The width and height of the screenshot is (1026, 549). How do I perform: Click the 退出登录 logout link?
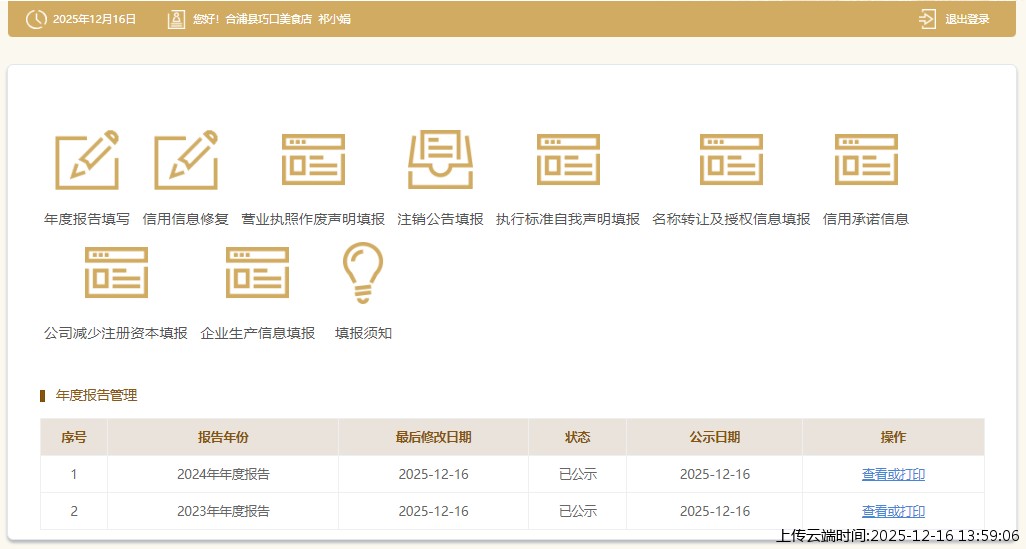955,19
